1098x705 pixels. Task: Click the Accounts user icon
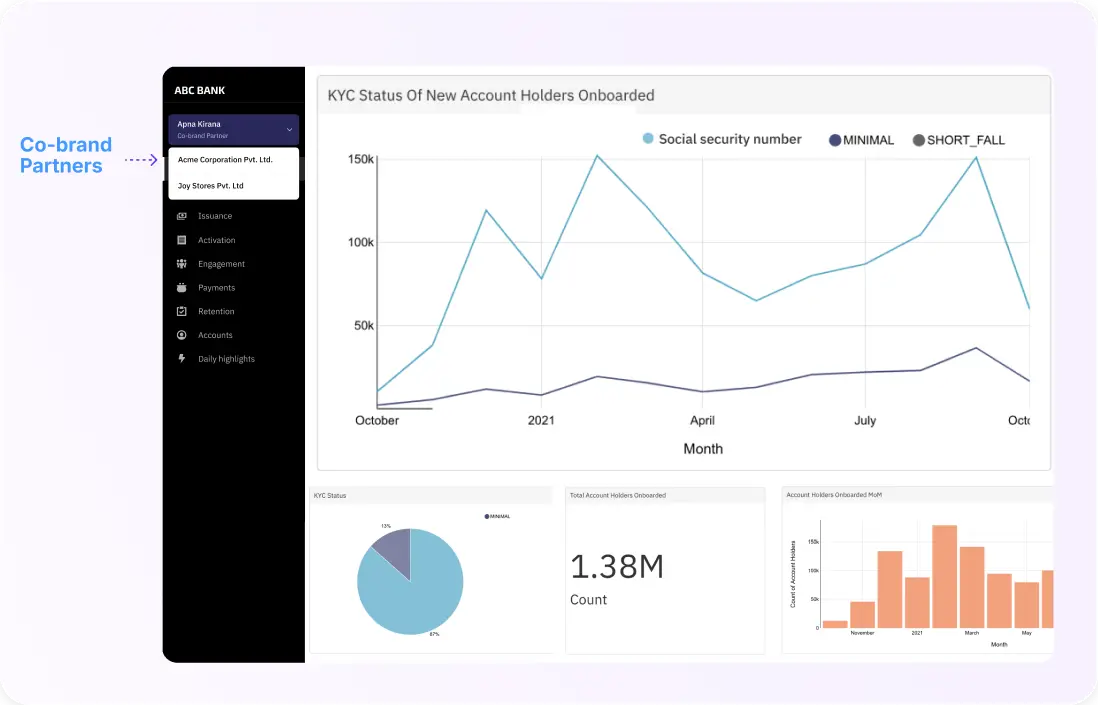181,335
